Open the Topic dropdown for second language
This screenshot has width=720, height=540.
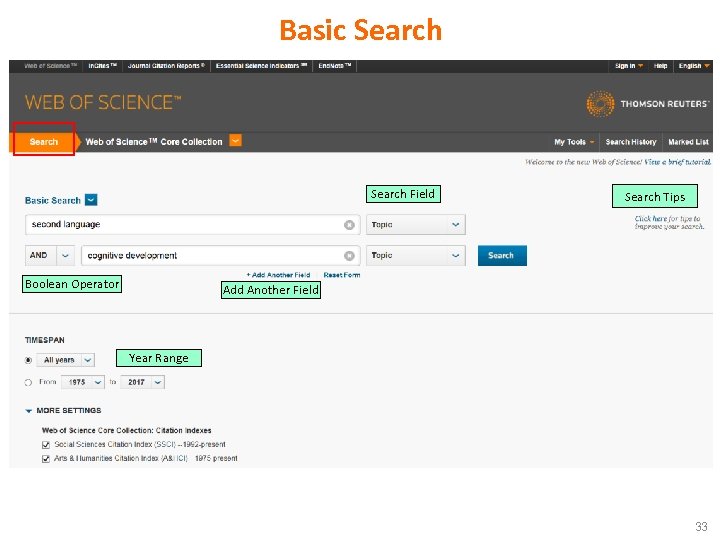pos(416,225)
